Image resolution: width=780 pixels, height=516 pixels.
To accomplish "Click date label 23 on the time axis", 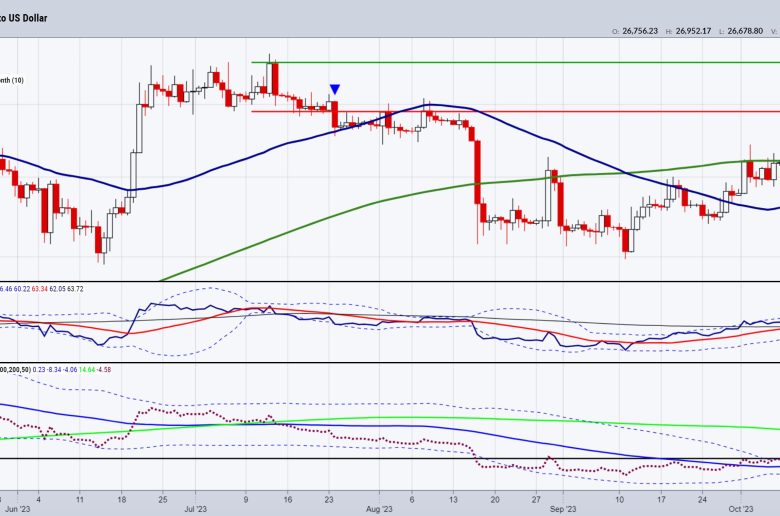I will 329,500.
